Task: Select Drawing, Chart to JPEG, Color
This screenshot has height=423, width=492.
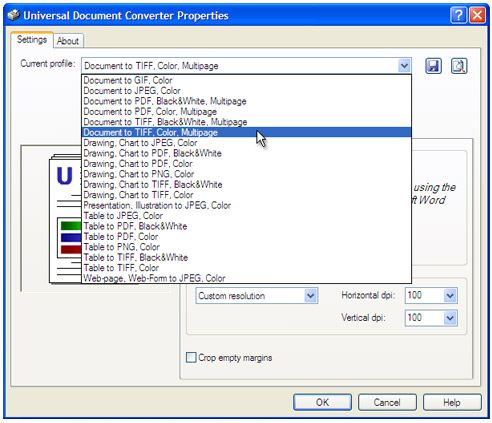Action: (246, 143)
